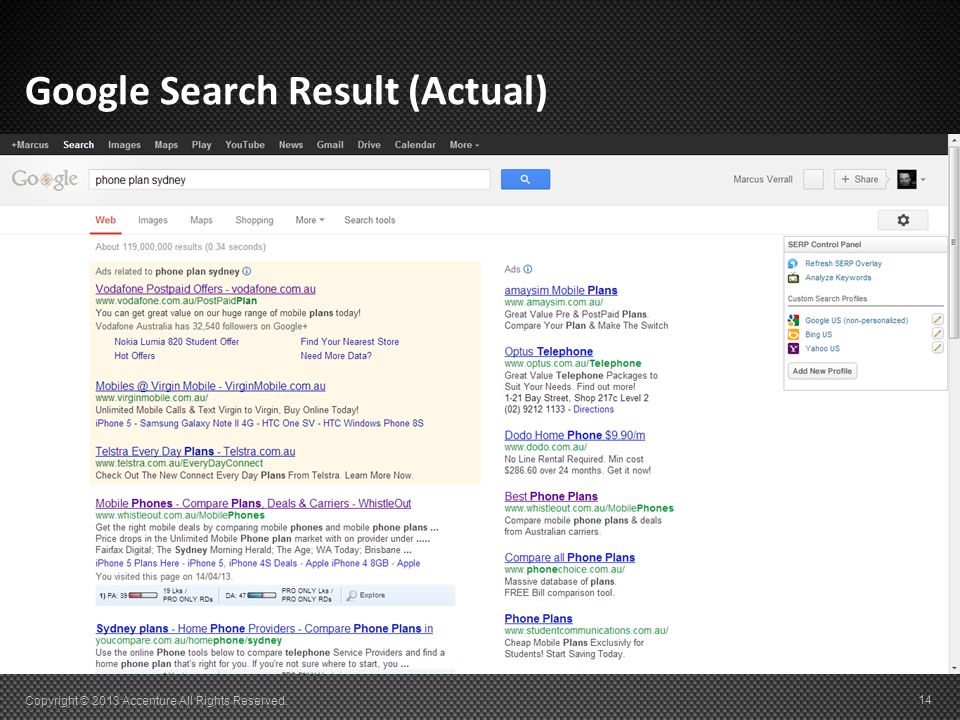The image size is (960, 720).
Task: Open Vodafone Postpaid Offers ad link
Action: point(206,289)
